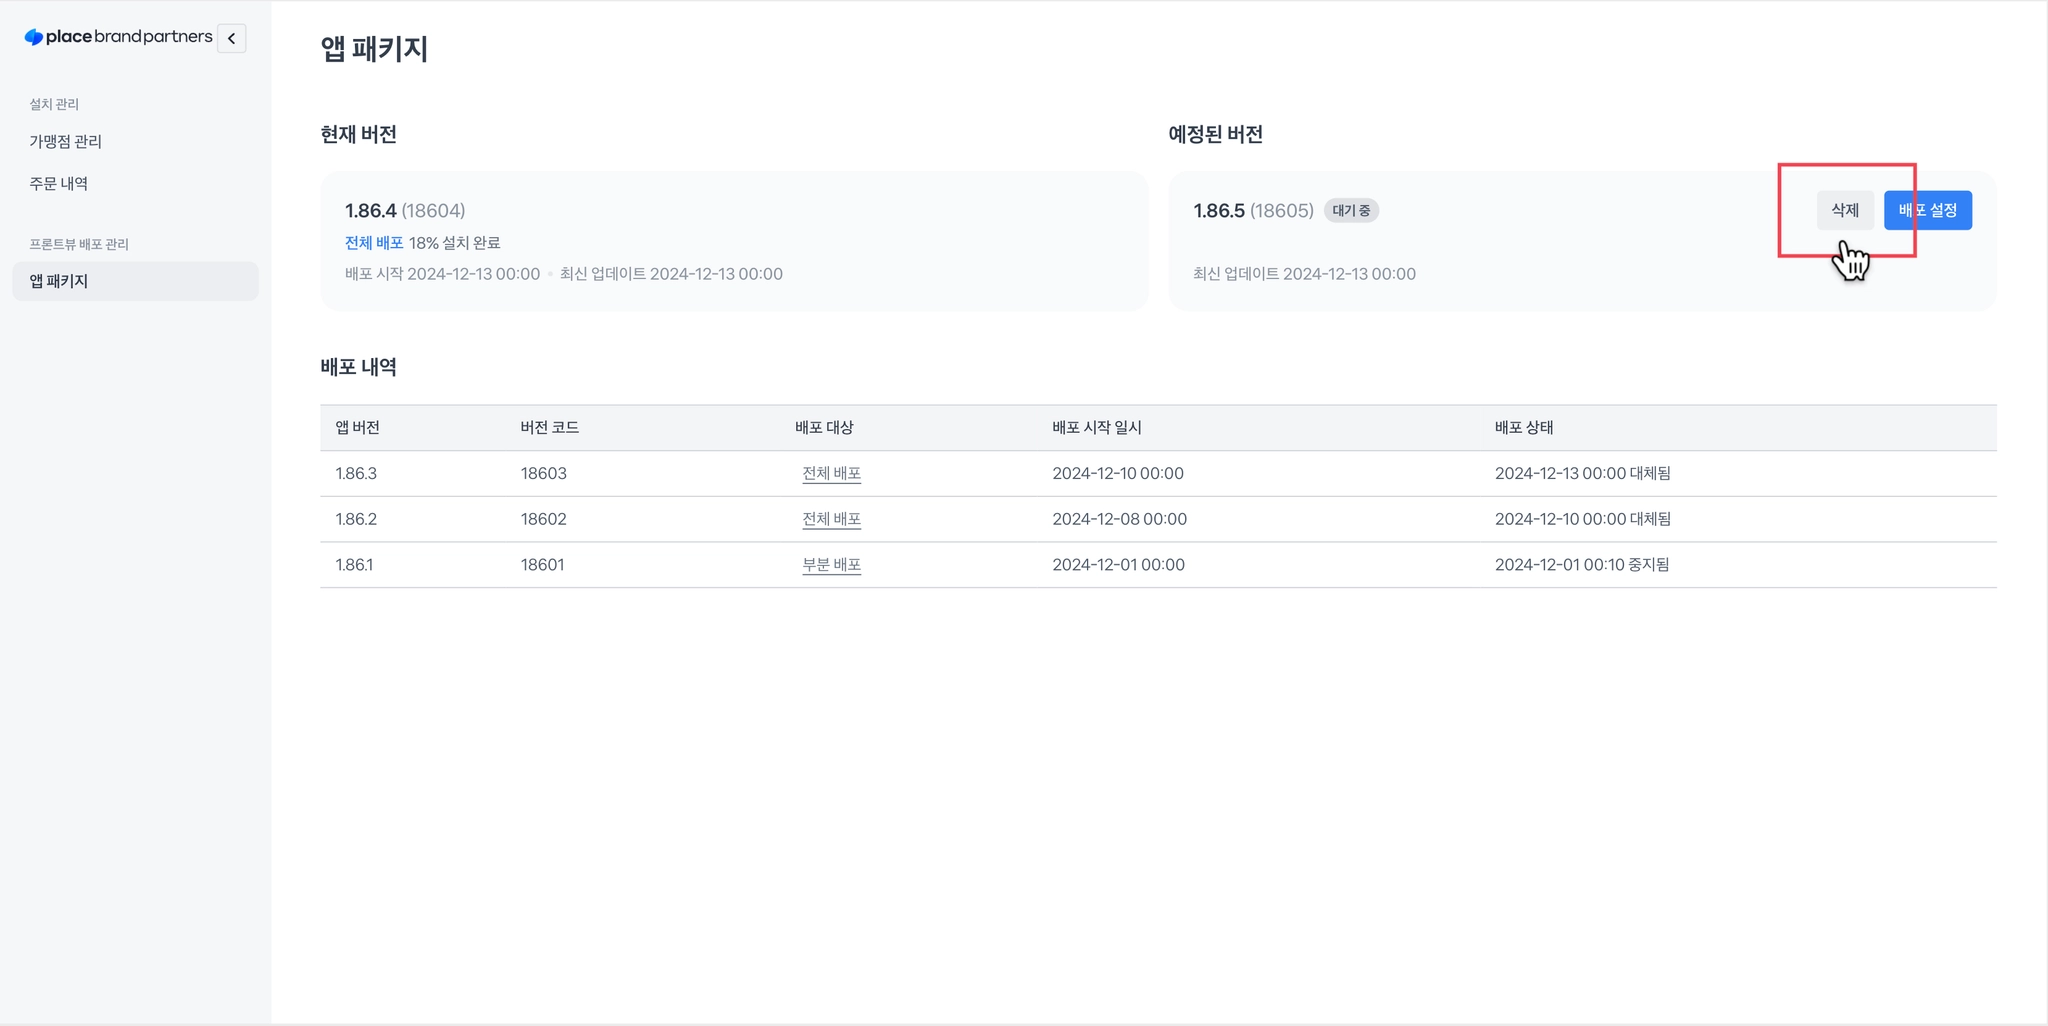Select 앱 패키지 in the sidebar
The height and width of the screenshot is (1026, 2048).
pyautogui.click(x=135, y=281)
